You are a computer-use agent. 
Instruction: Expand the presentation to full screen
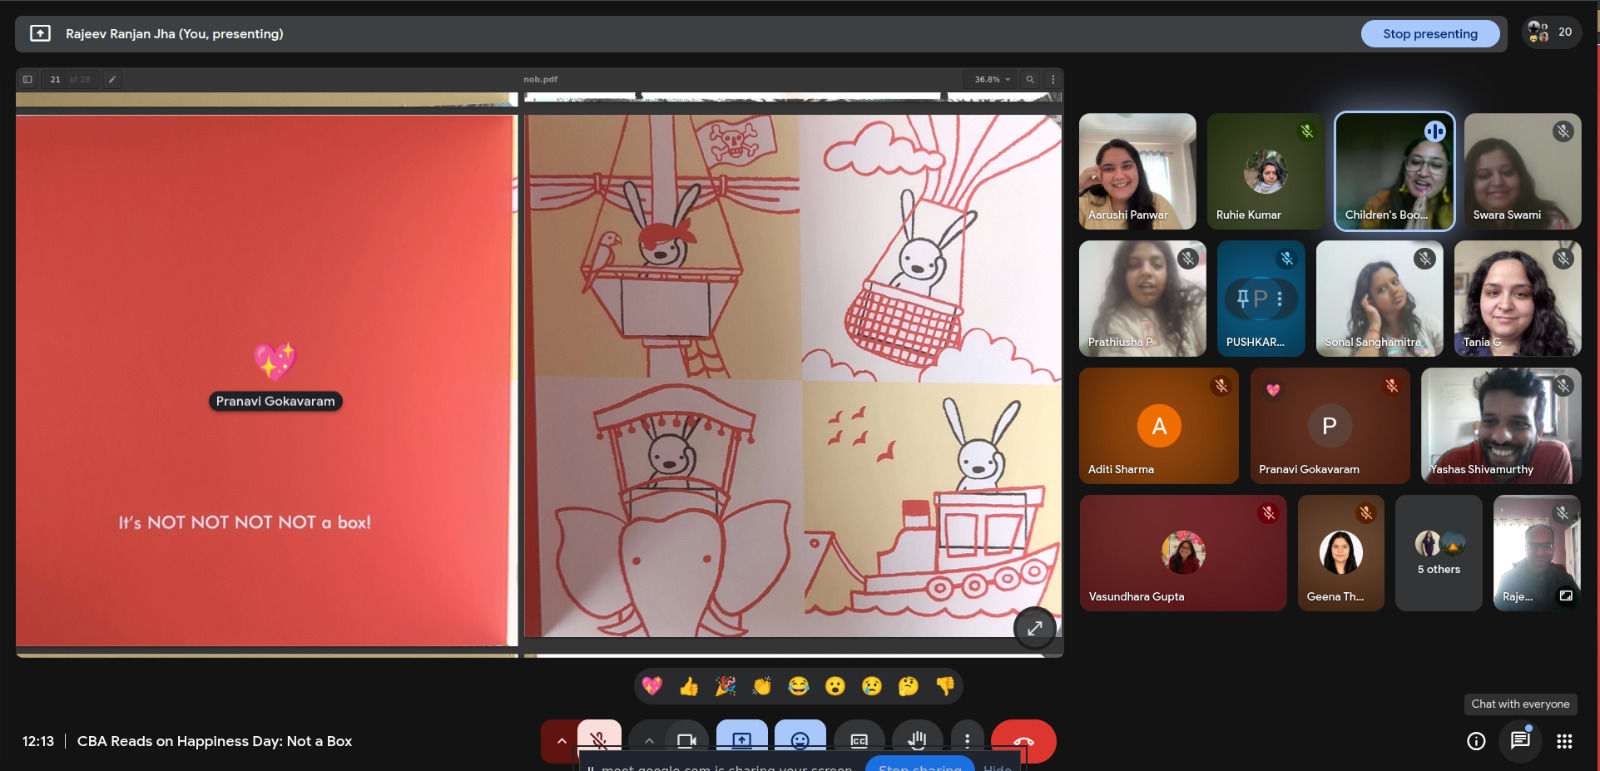(1035, 628)
